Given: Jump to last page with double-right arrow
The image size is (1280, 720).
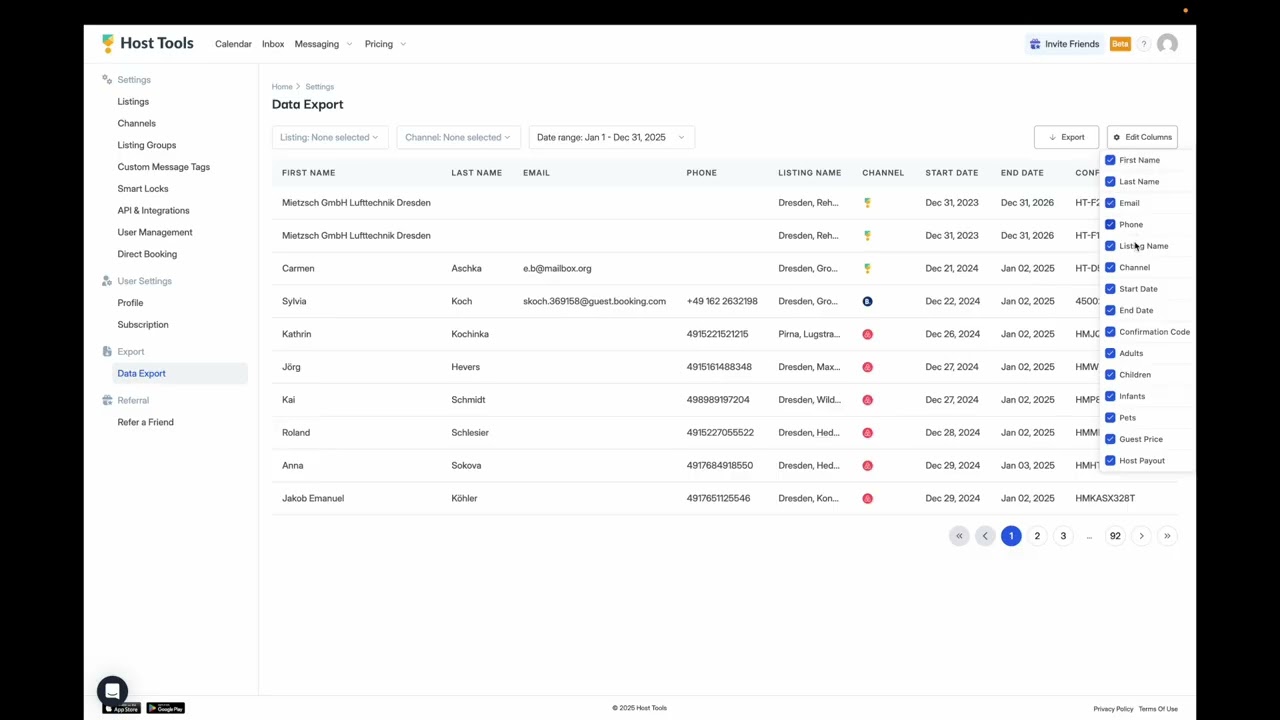Looking at the screenshot, I should (x=1167, y=536).
